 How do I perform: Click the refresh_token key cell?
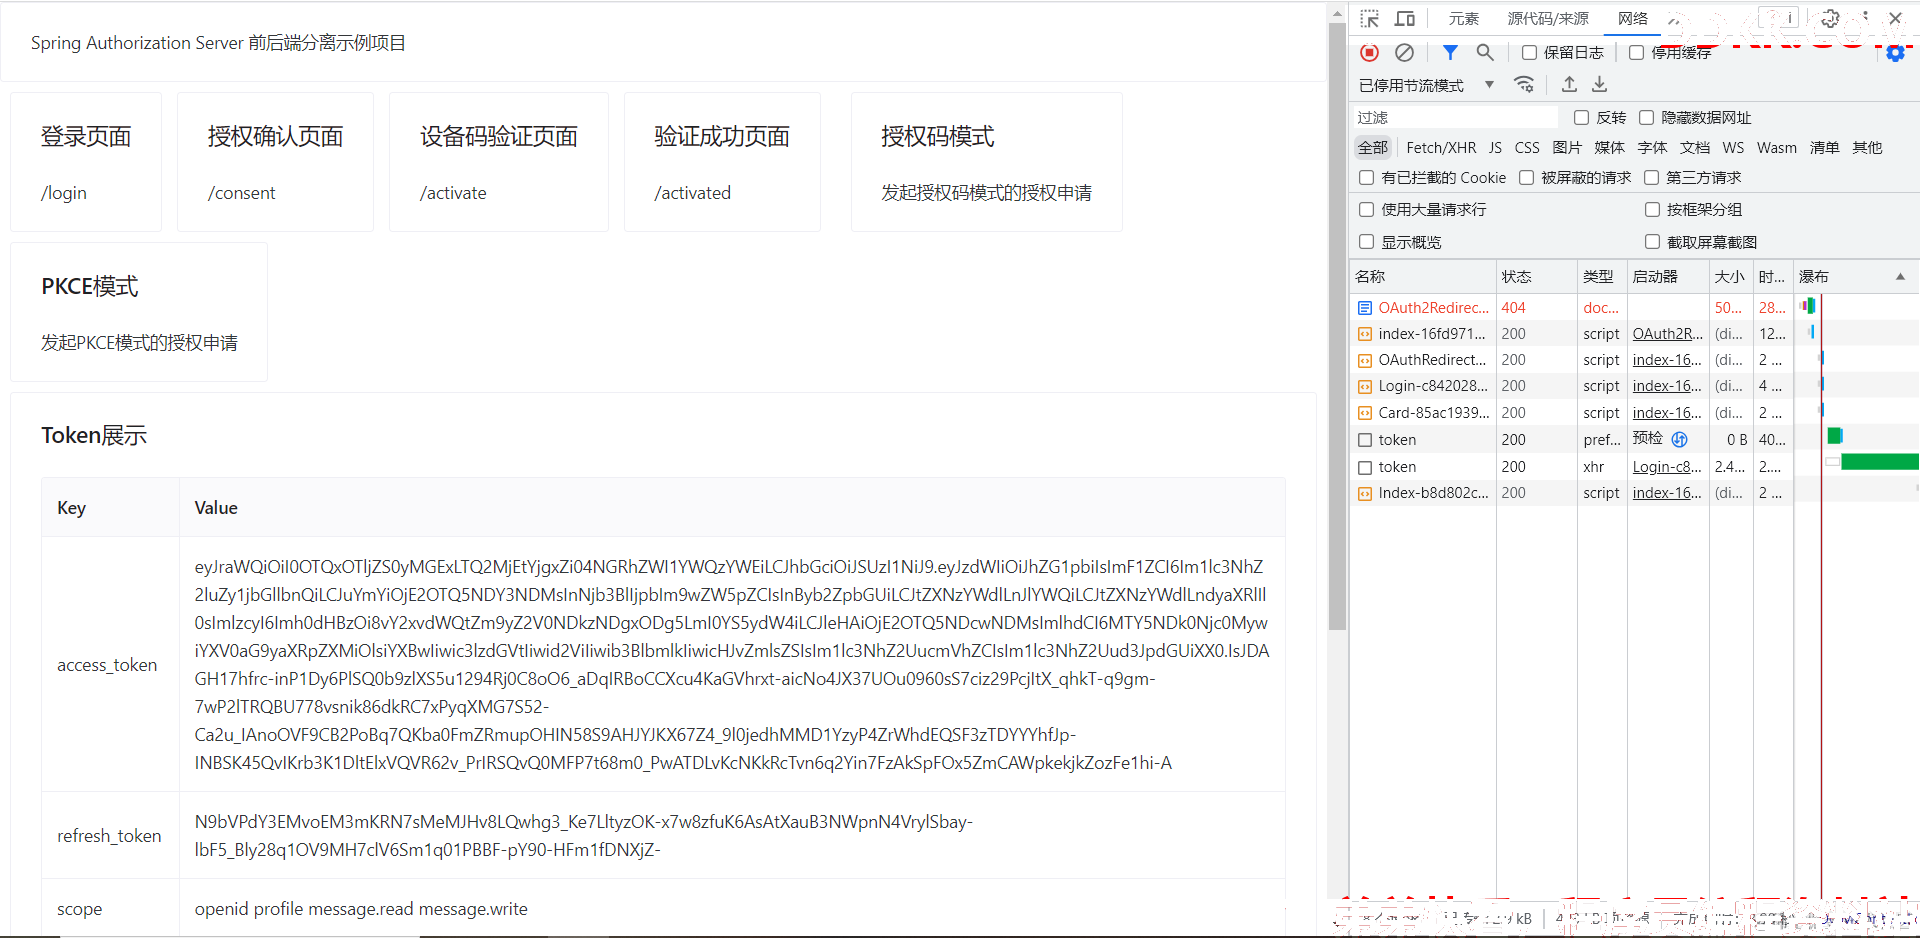tap(110, 836)
